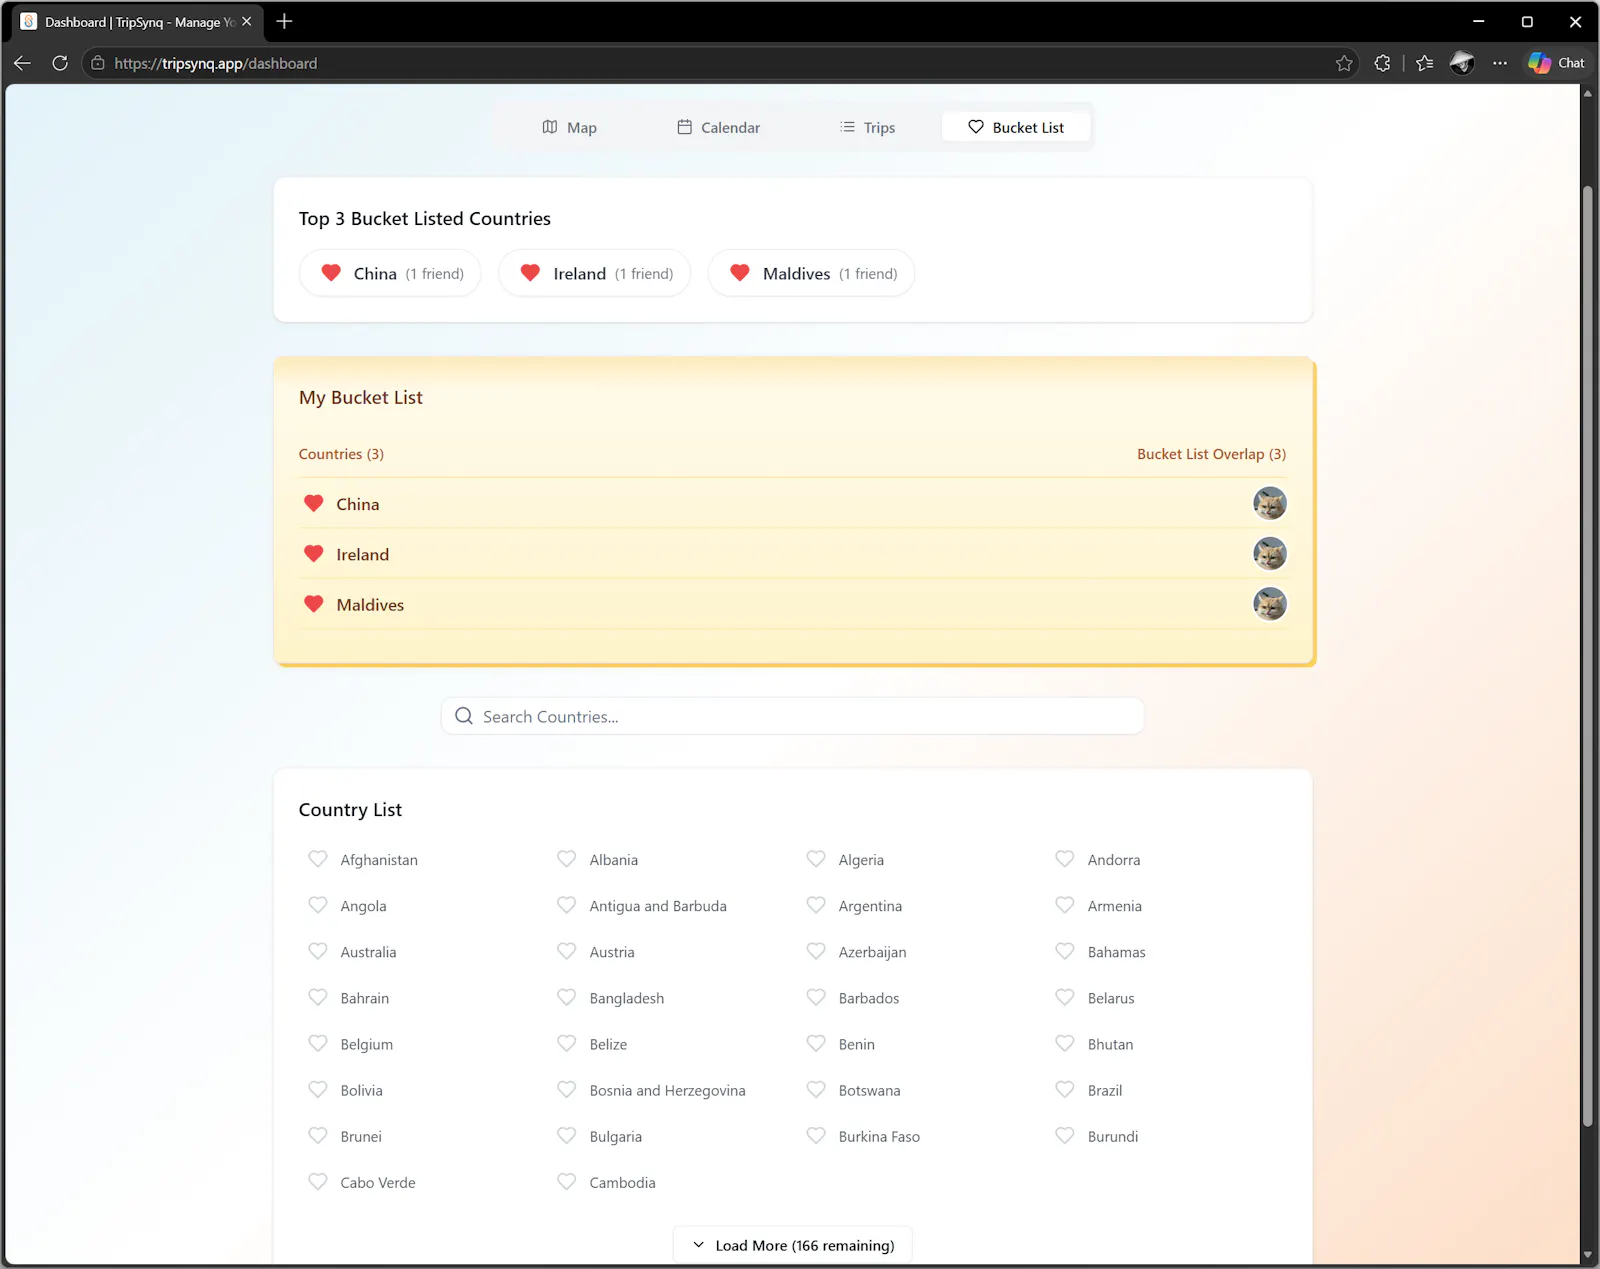Expand Load More (166 remaining)

pyautogui.click(x=792, y=1245)
